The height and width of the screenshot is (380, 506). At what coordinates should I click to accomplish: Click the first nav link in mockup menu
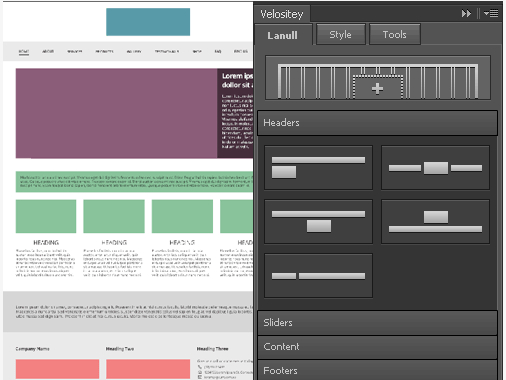(24, 51)
